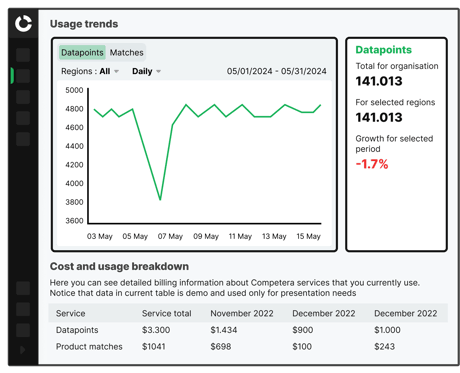The image size is (460, 373).
Task: Click the 05 May axis label
Action: coord(135,236)
